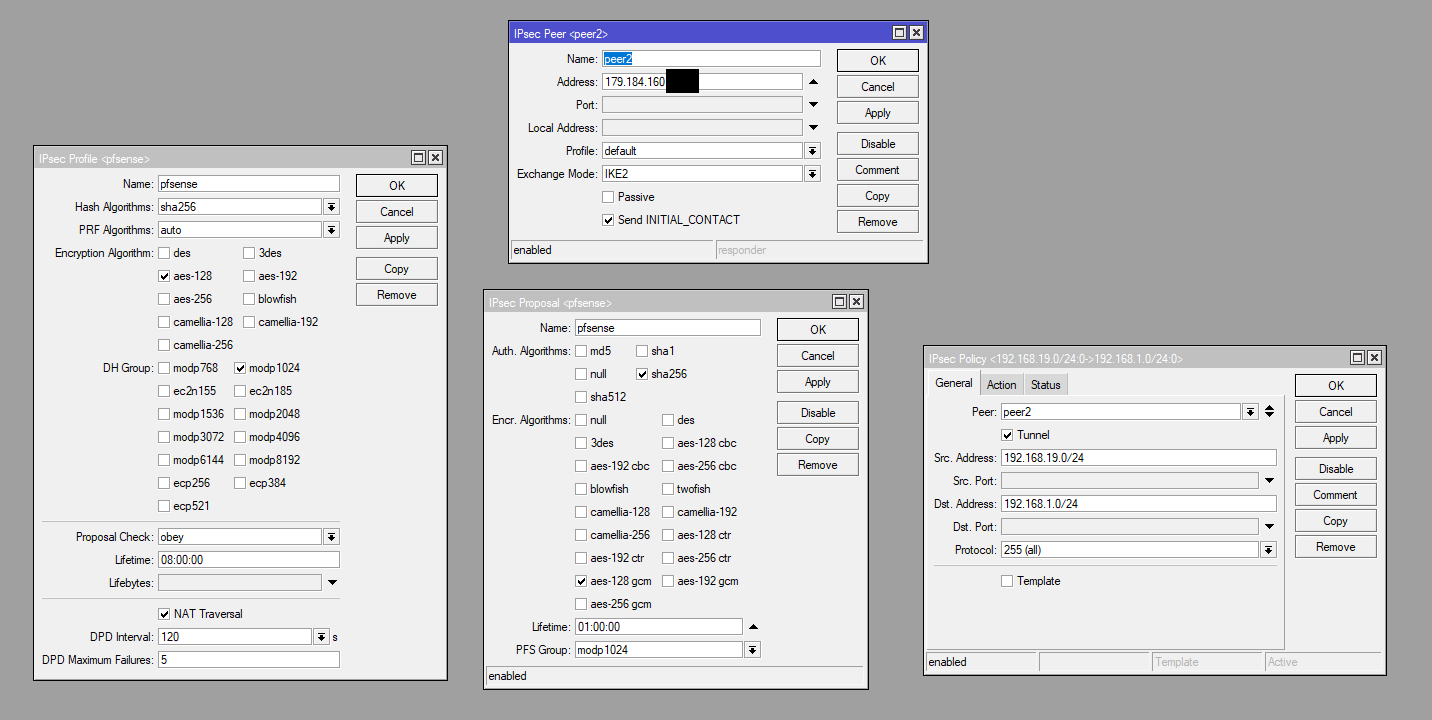The width and height of the screenshot is (1432, 720).
Task: Switch to the Action tab in IPsec Policy
Action: point(1002,384)
